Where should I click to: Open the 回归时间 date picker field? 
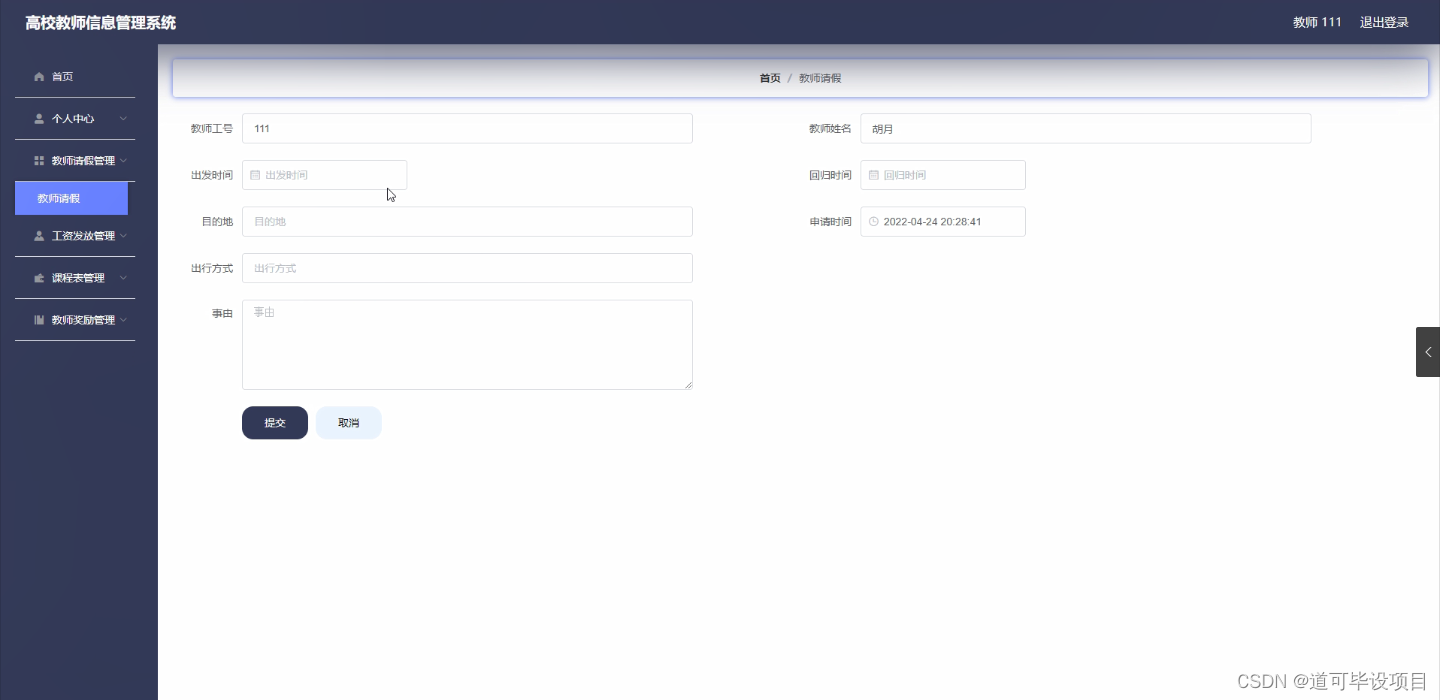click(942, 175)
